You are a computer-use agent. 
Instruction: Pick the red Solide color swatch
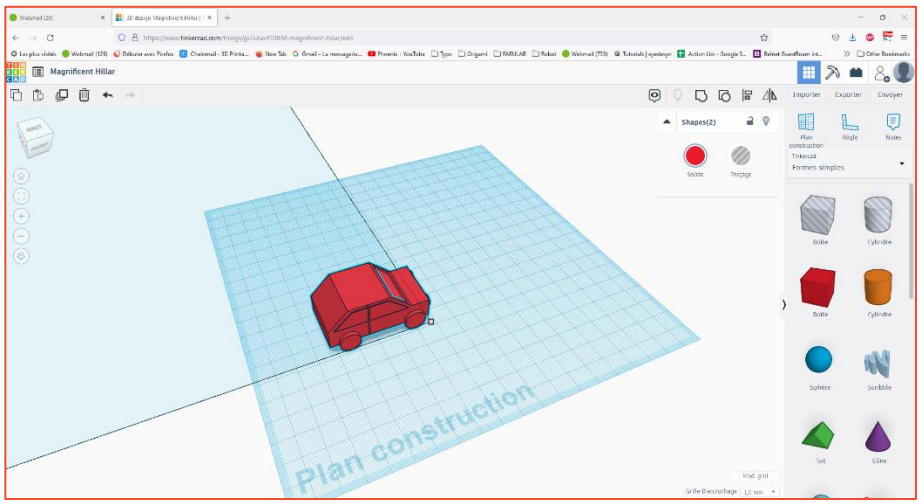pos(695,155)
